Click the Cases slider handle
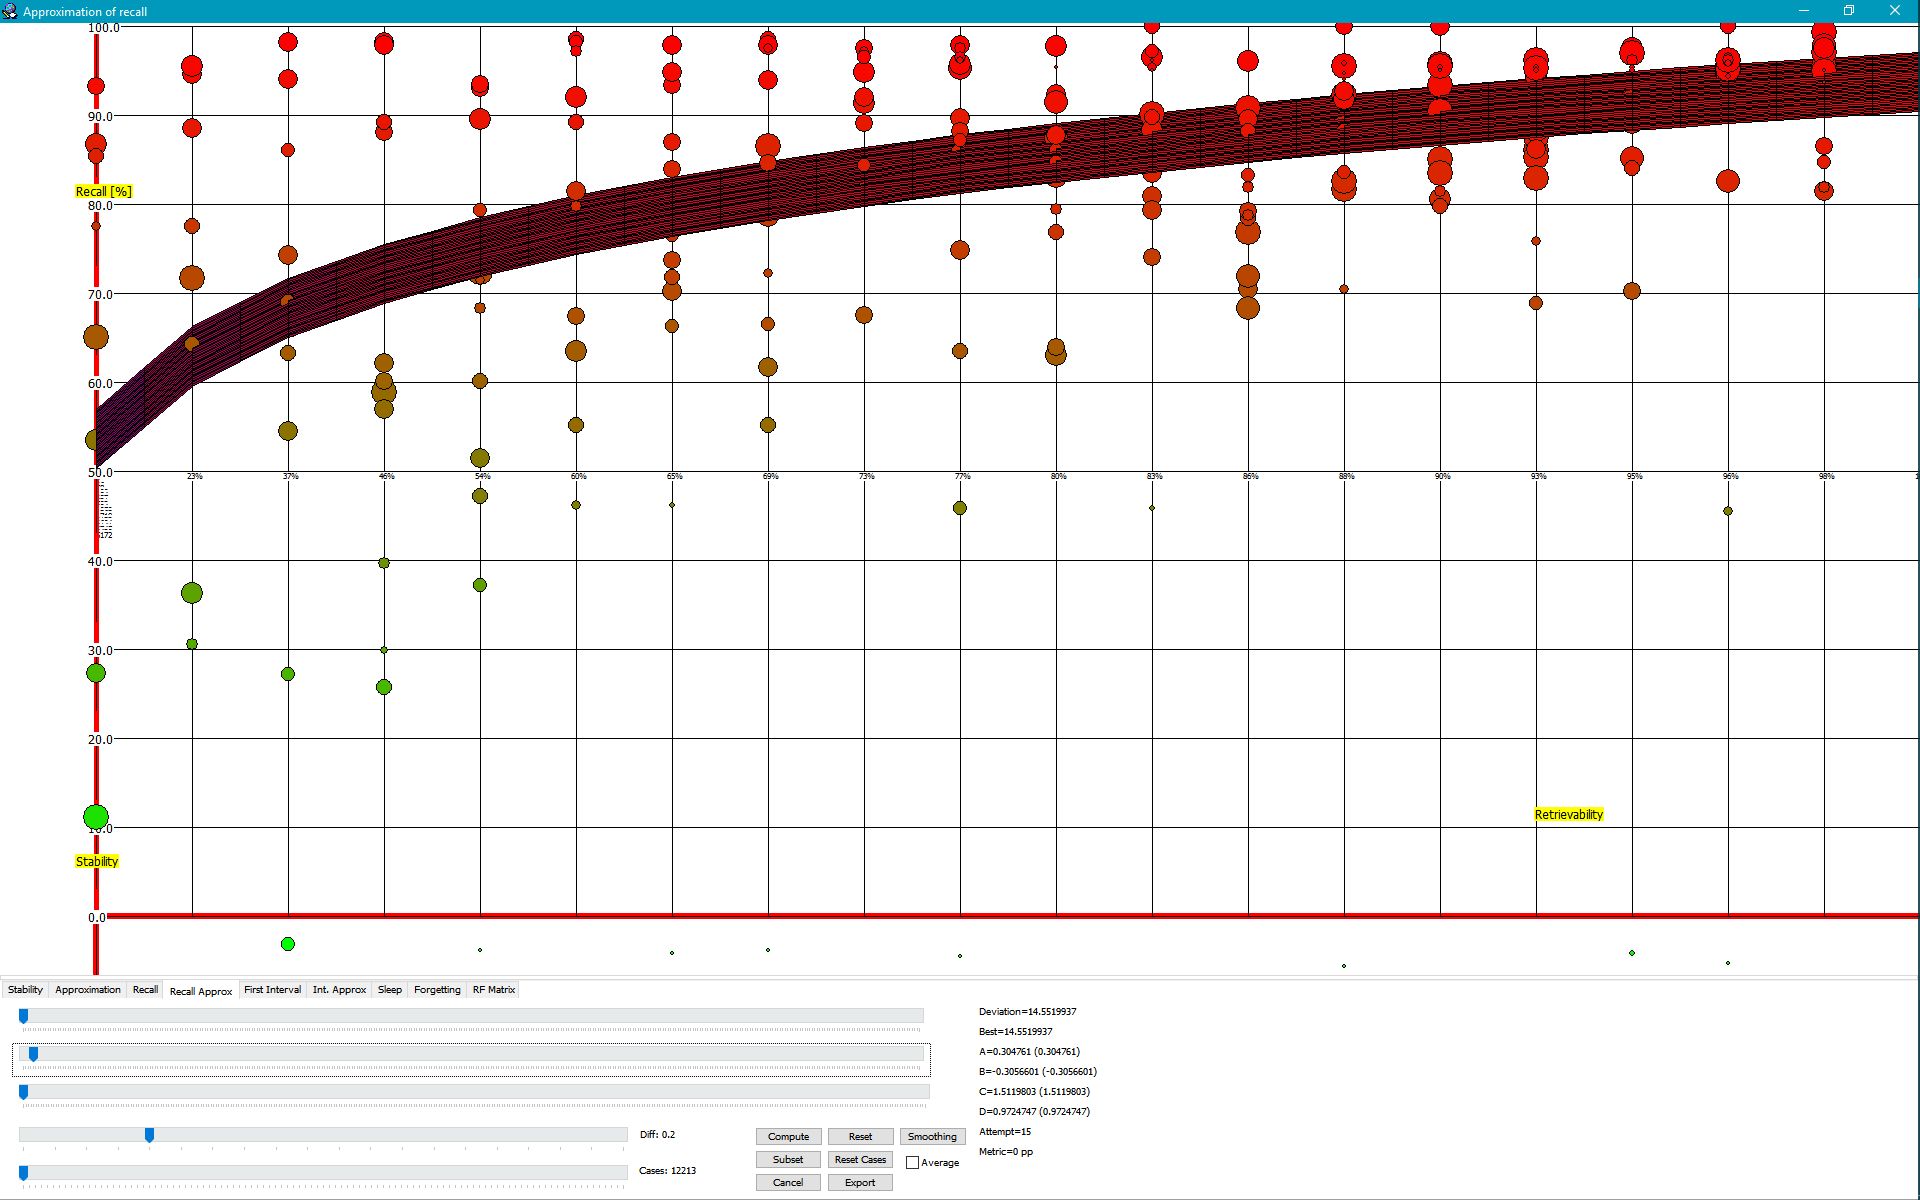This screenshot has height=1200, width=1920. [x=23, y=1173]
